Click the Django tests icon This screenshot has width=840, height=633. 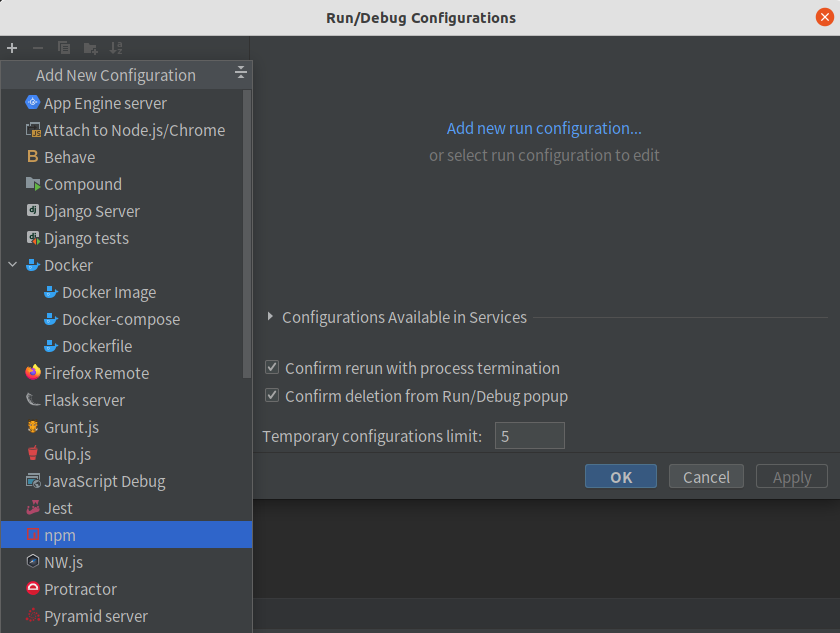33,238
